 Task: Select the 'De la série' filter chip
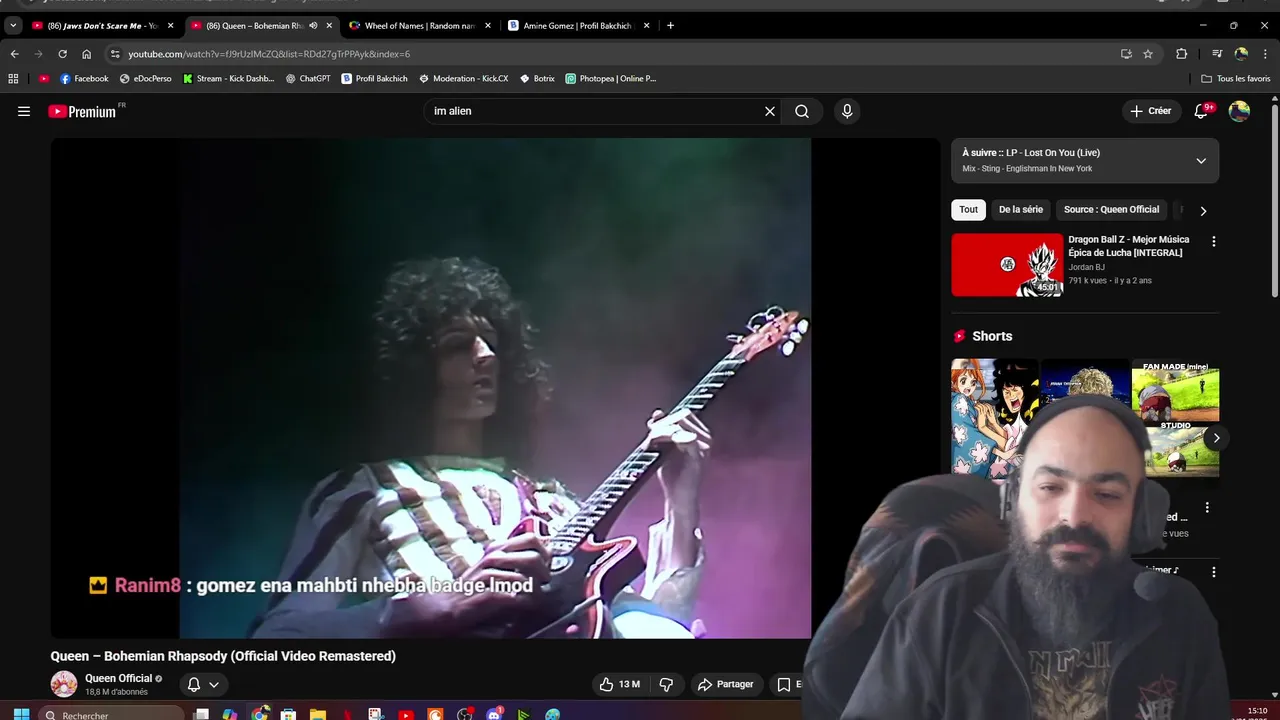tap(1020, 209)
